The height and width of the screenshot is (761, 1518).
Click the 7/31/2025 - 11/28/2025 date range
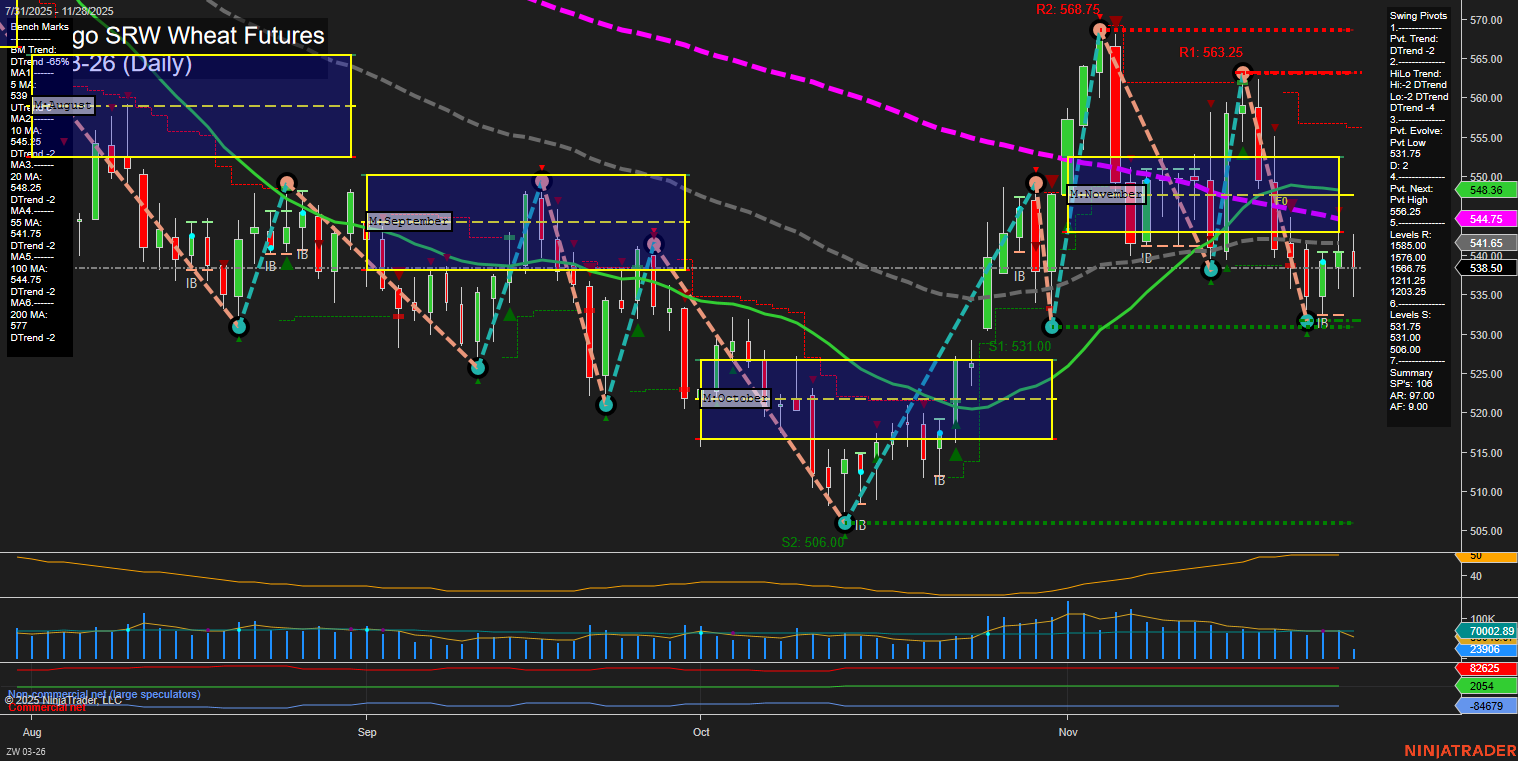tap(59, 12)
